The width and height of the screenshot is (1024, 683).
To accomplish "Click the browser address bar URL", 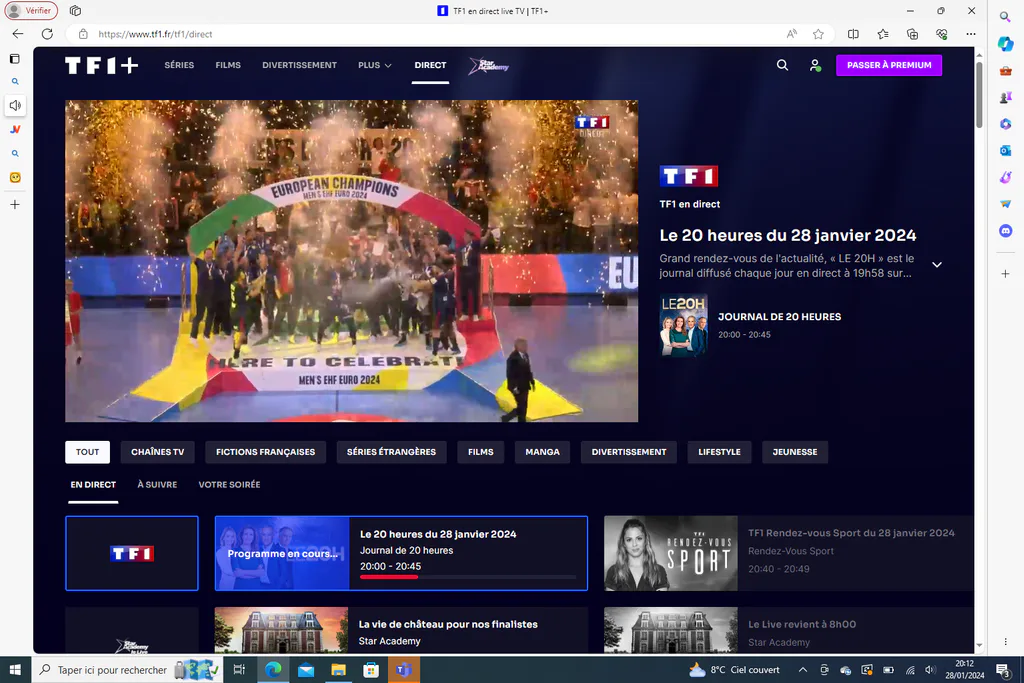I will pos(155,34).
